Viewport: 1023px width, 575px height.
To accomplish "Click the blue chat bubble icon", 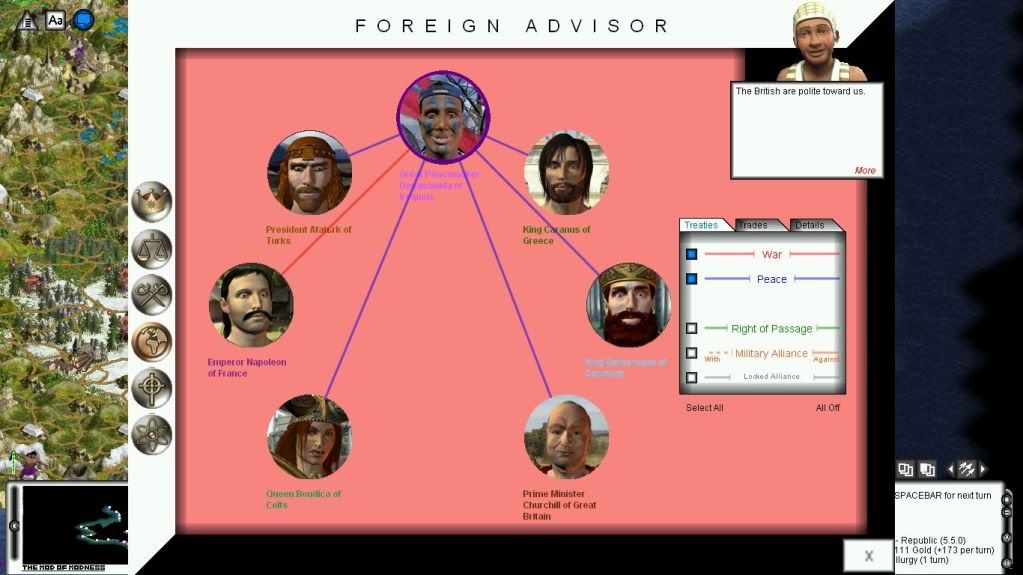I will pos(83,20).
